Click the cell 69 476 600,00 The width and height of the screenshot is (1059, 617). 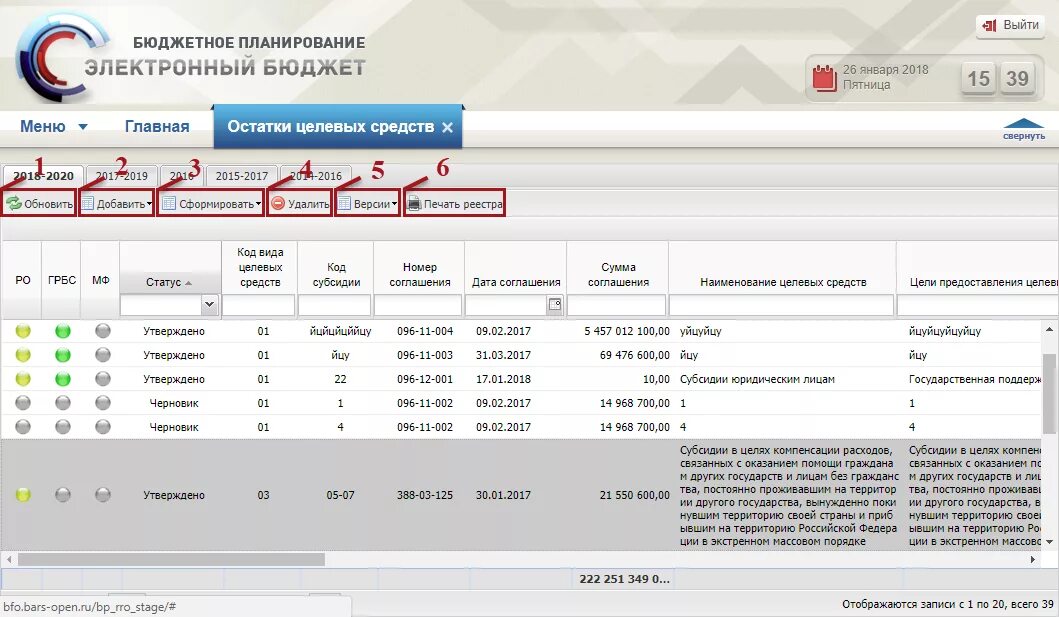tap(635, 355)
